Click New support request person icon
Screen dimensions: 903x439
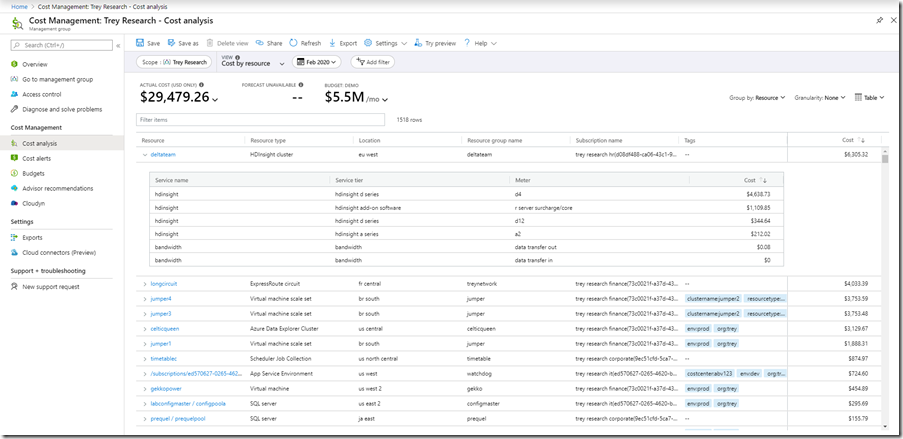coord(14,286)
